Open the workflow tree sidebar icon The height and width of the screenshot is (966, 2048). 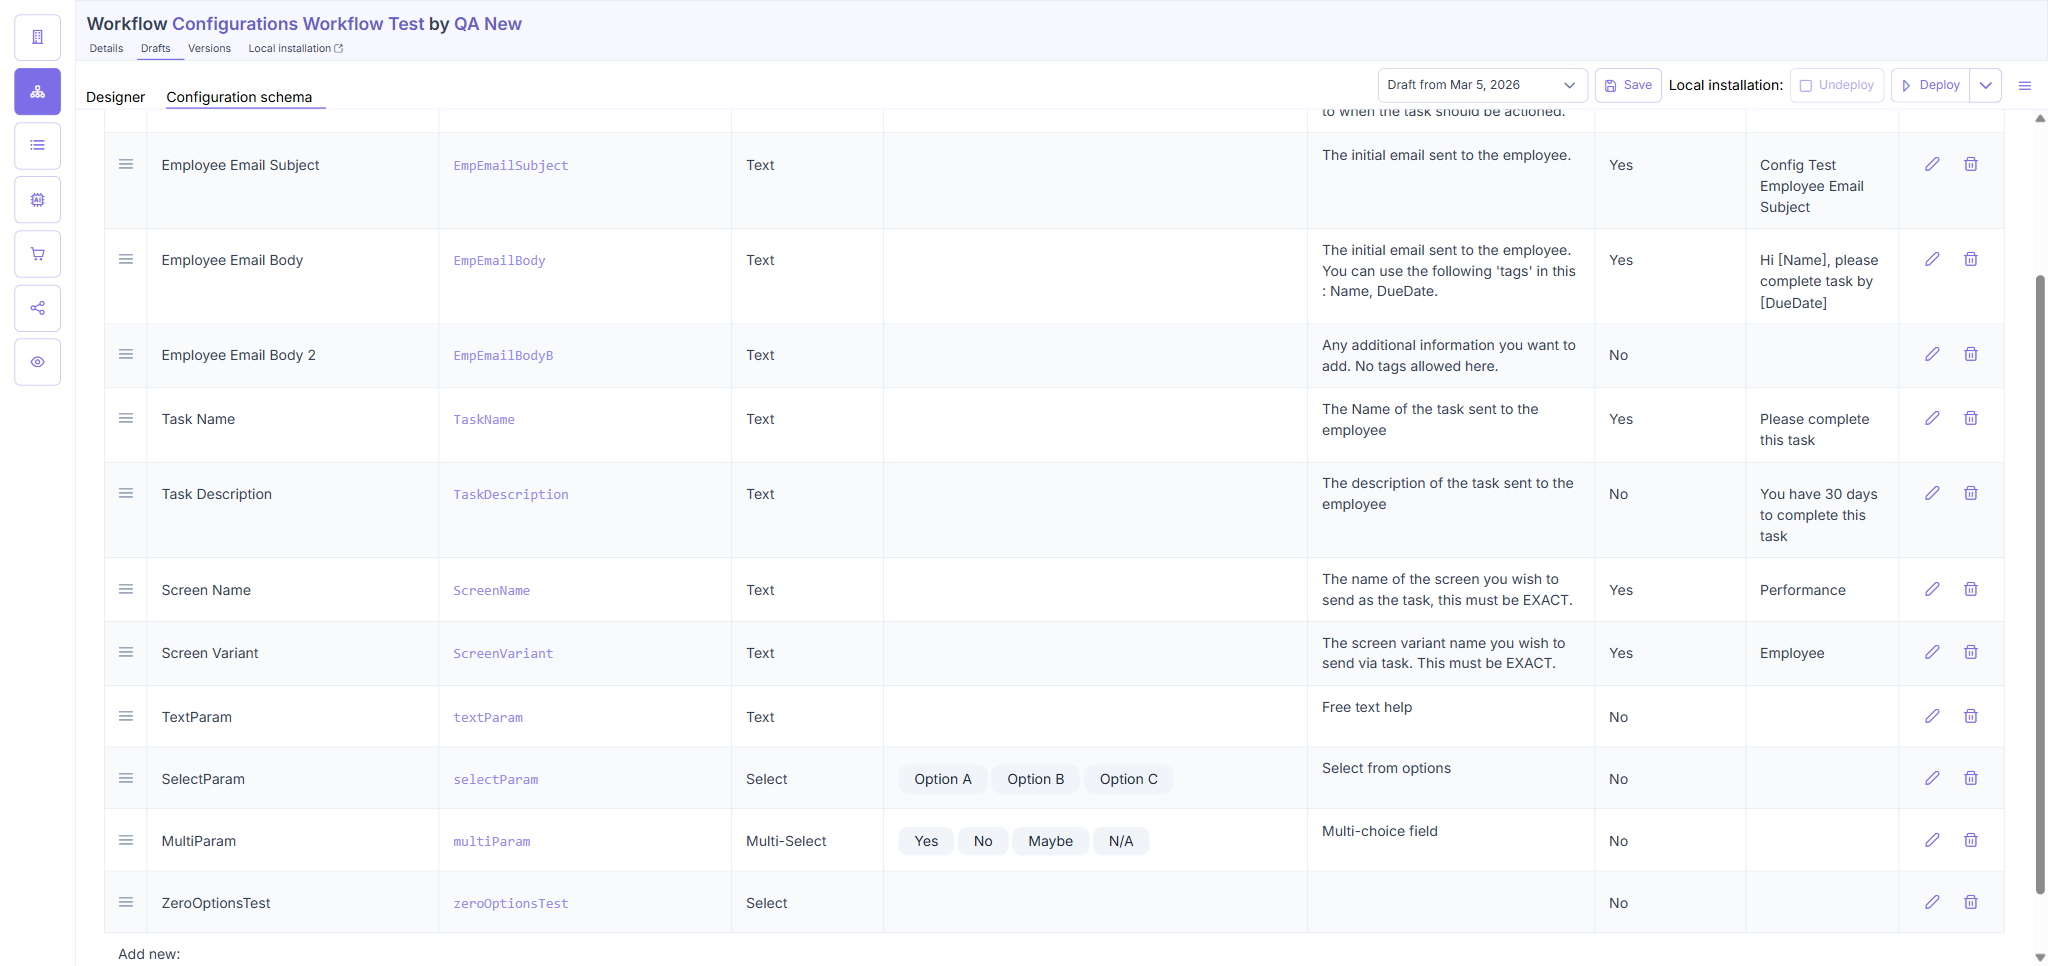point(37,92)
